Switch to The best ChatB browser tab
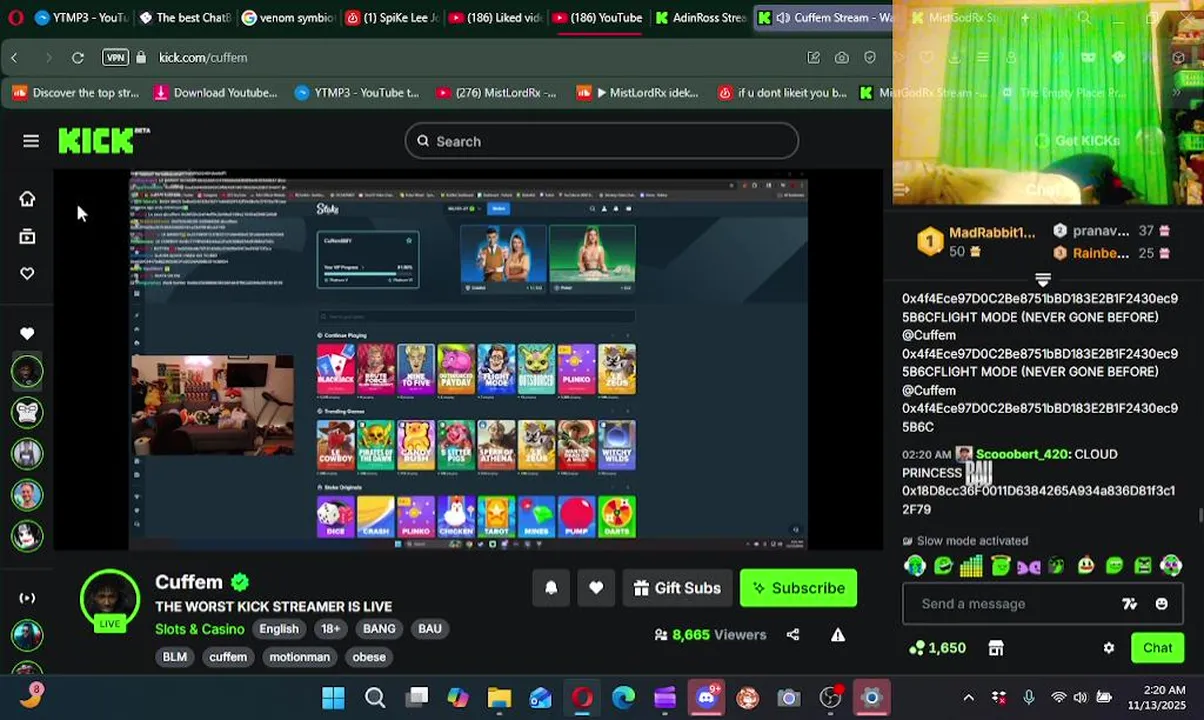Screen dimensions: 1204x720 click(185, 18)
